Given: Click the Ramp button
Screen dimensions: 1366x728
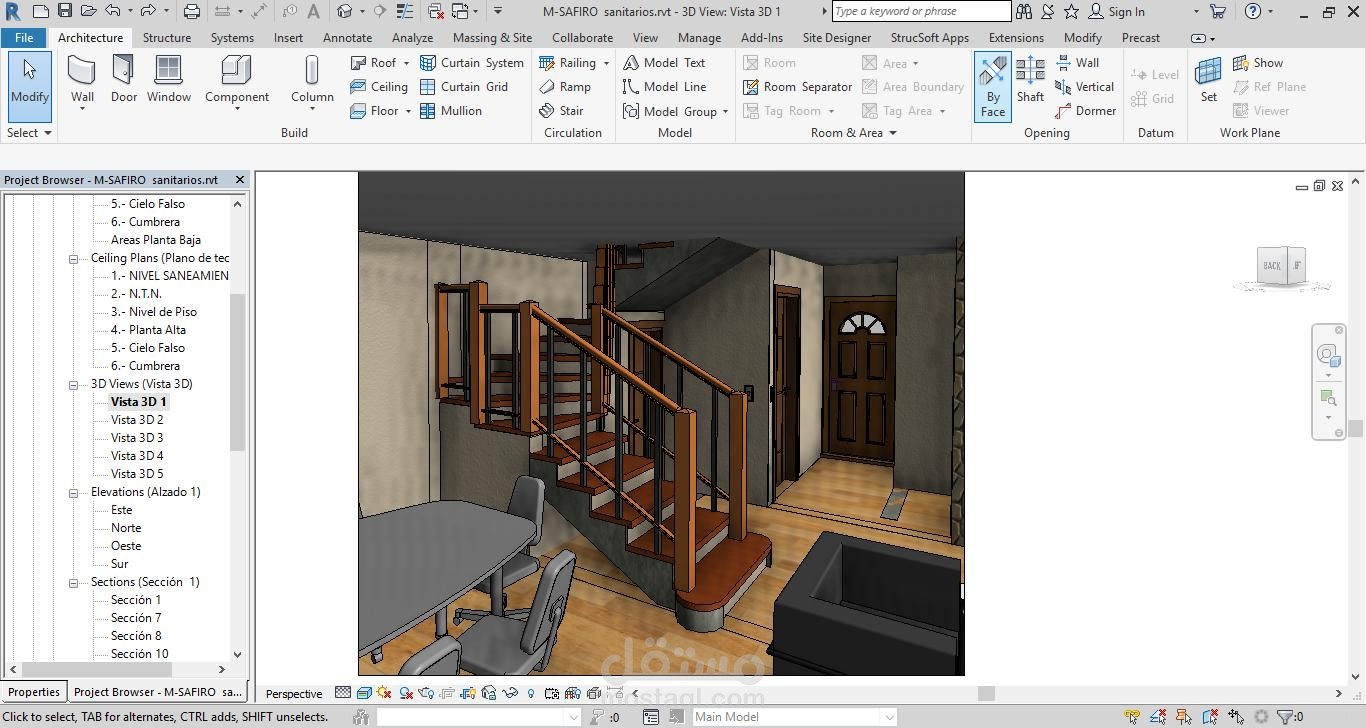Looking at the screenshot, I should (x=564, y=86).
